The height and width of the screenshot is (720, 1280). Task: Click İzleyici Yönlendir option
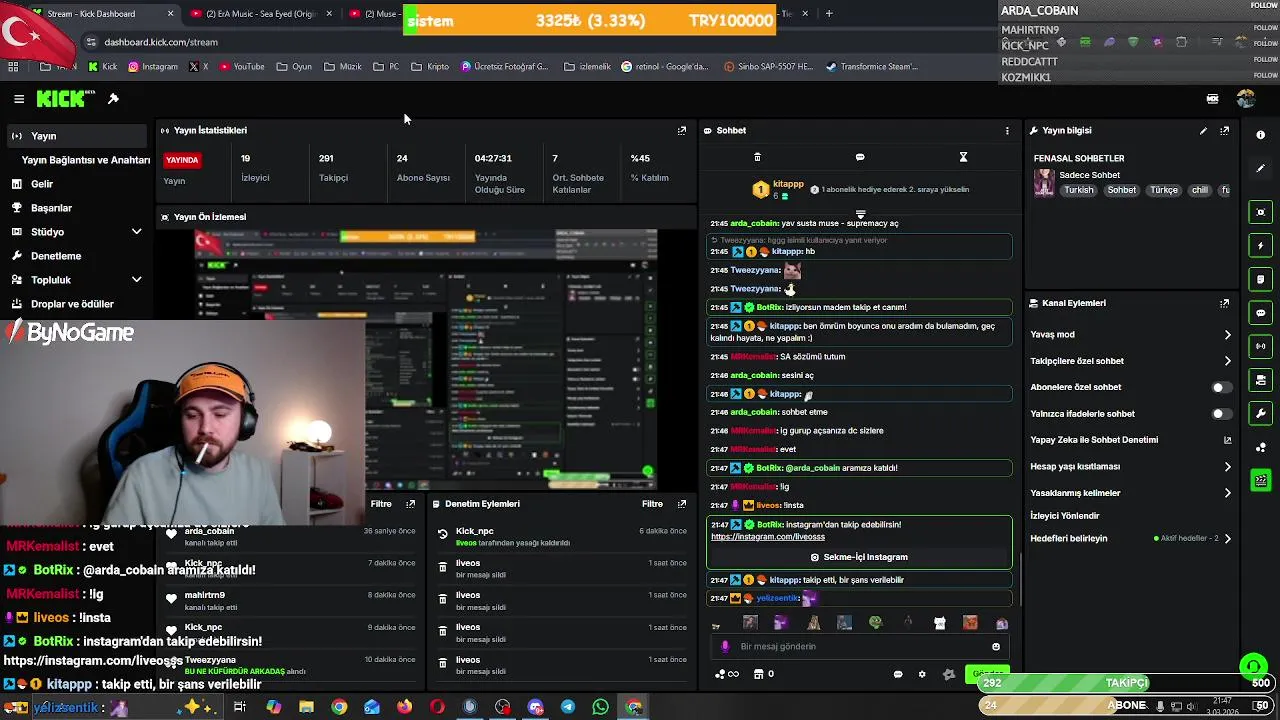point(1065,516)
